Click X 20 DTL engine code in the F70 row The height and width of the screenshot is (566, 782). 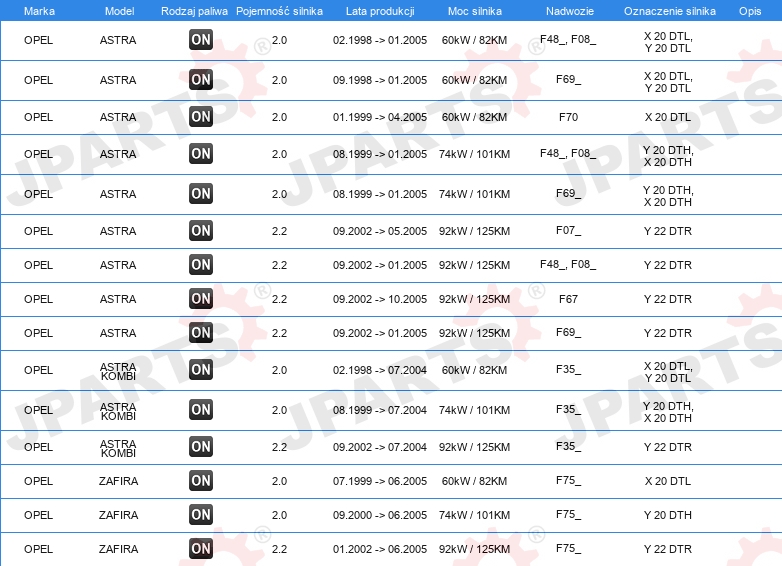[x=668, y=117]
